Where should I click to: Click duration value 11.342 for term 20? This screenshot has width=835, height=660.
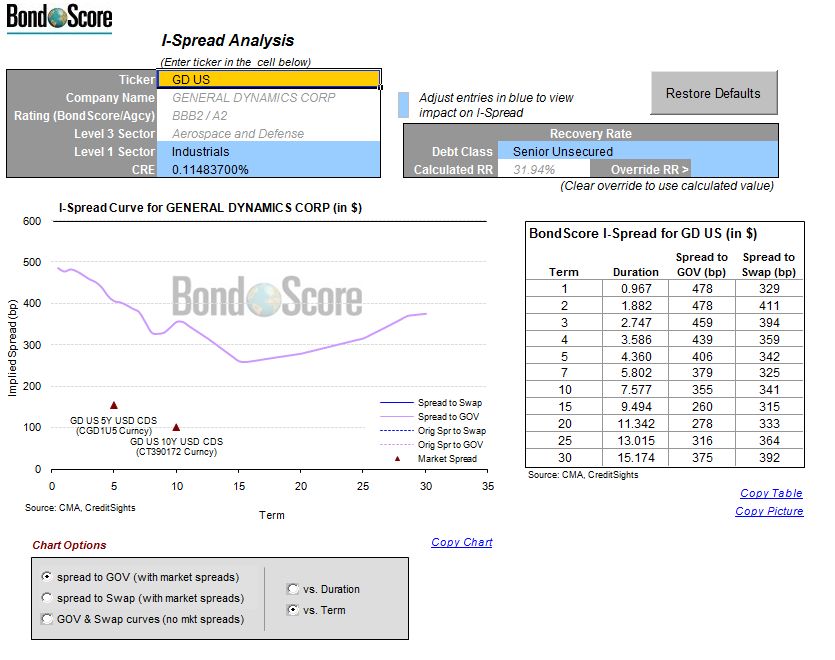[x=636, y=424]
